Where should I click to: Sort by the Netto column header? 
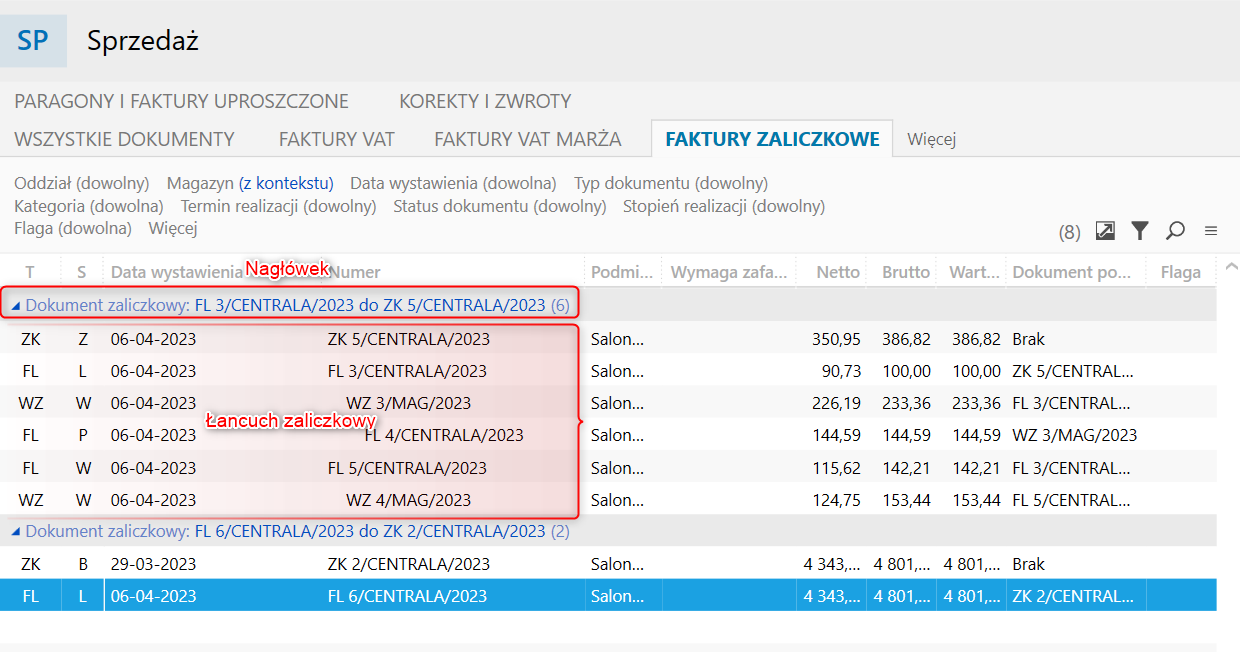pos(838,272)
